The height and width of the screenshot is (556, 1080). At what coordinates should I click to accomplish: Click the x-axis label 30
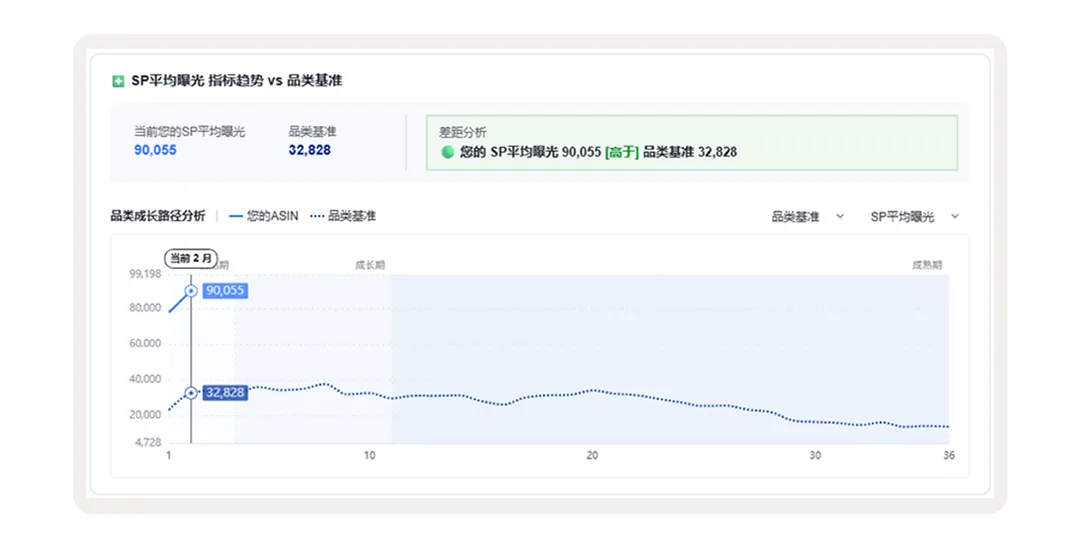coord(816,455)
